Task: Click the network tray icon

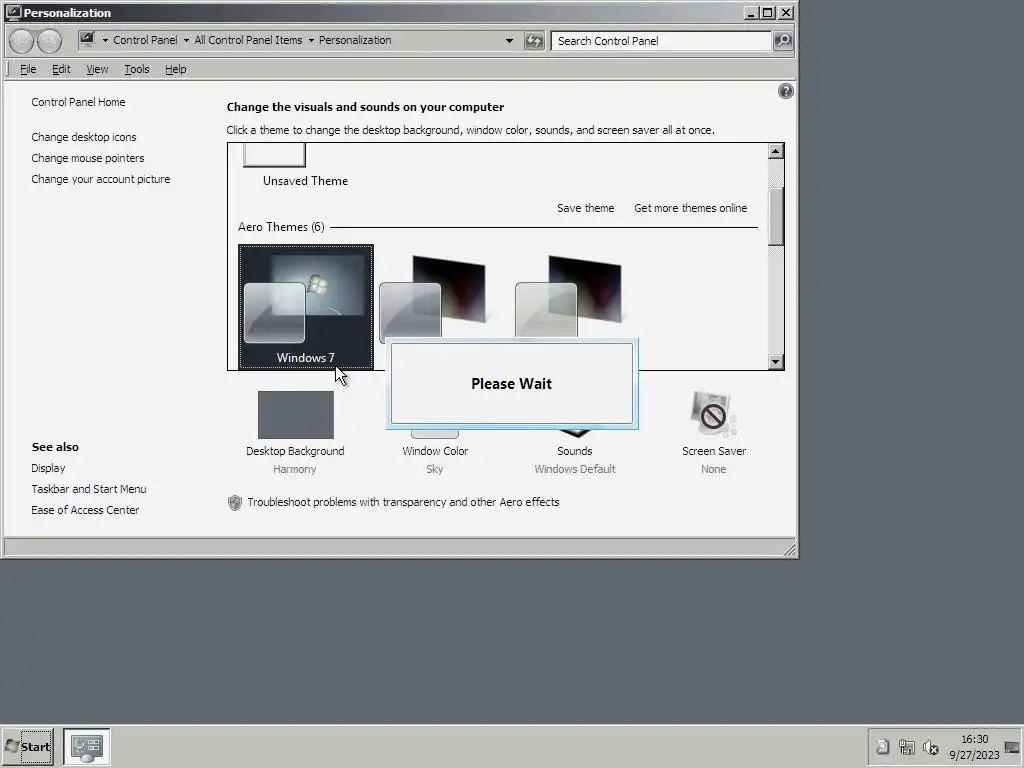Action: (906, 746)
